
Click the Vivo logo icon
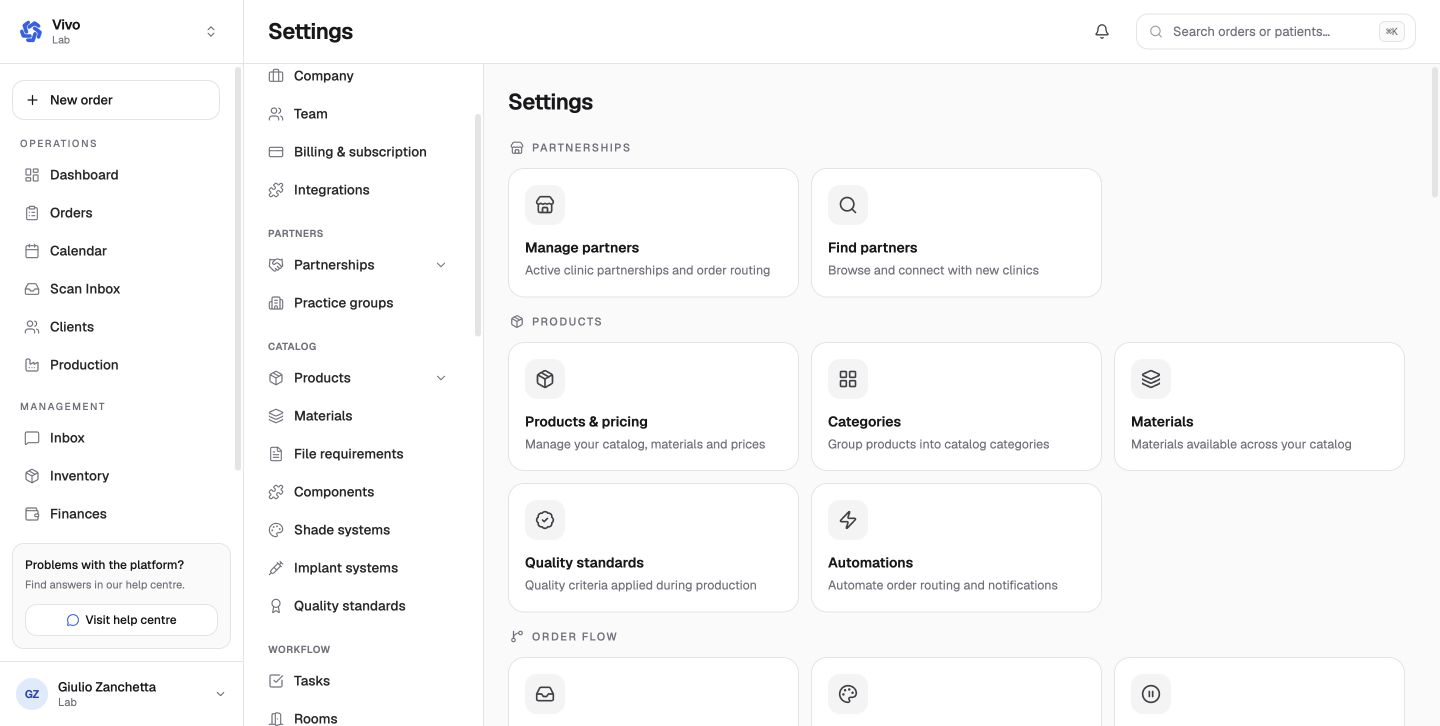point(31,31)
